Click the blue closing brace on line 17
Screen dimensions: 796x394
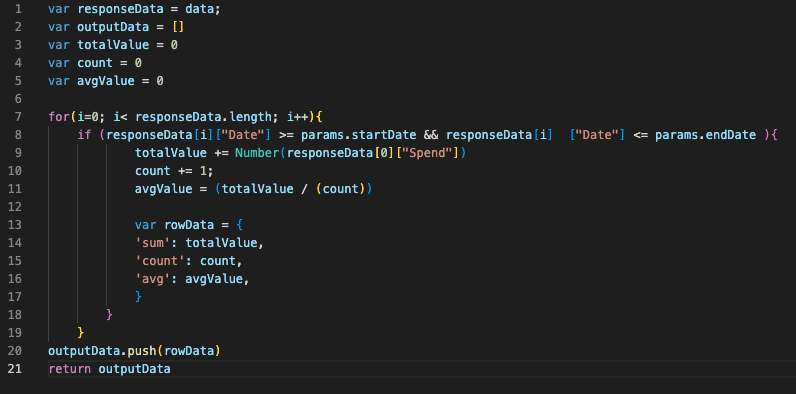click(138, 296)
